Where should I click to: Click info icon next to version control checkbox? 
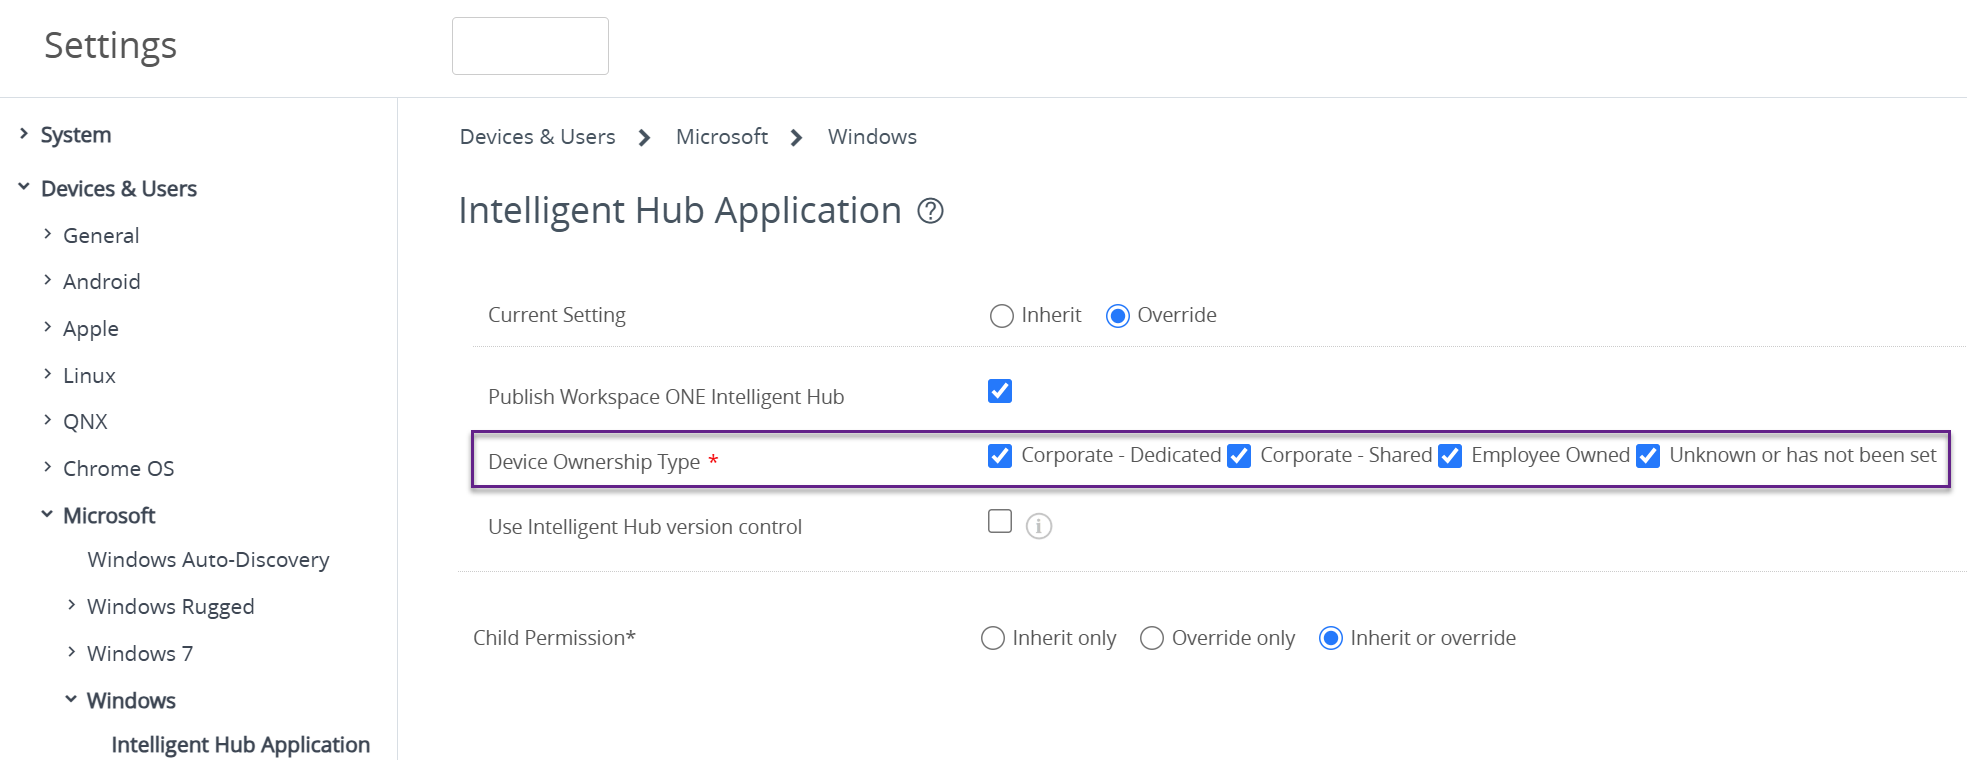1039,526
